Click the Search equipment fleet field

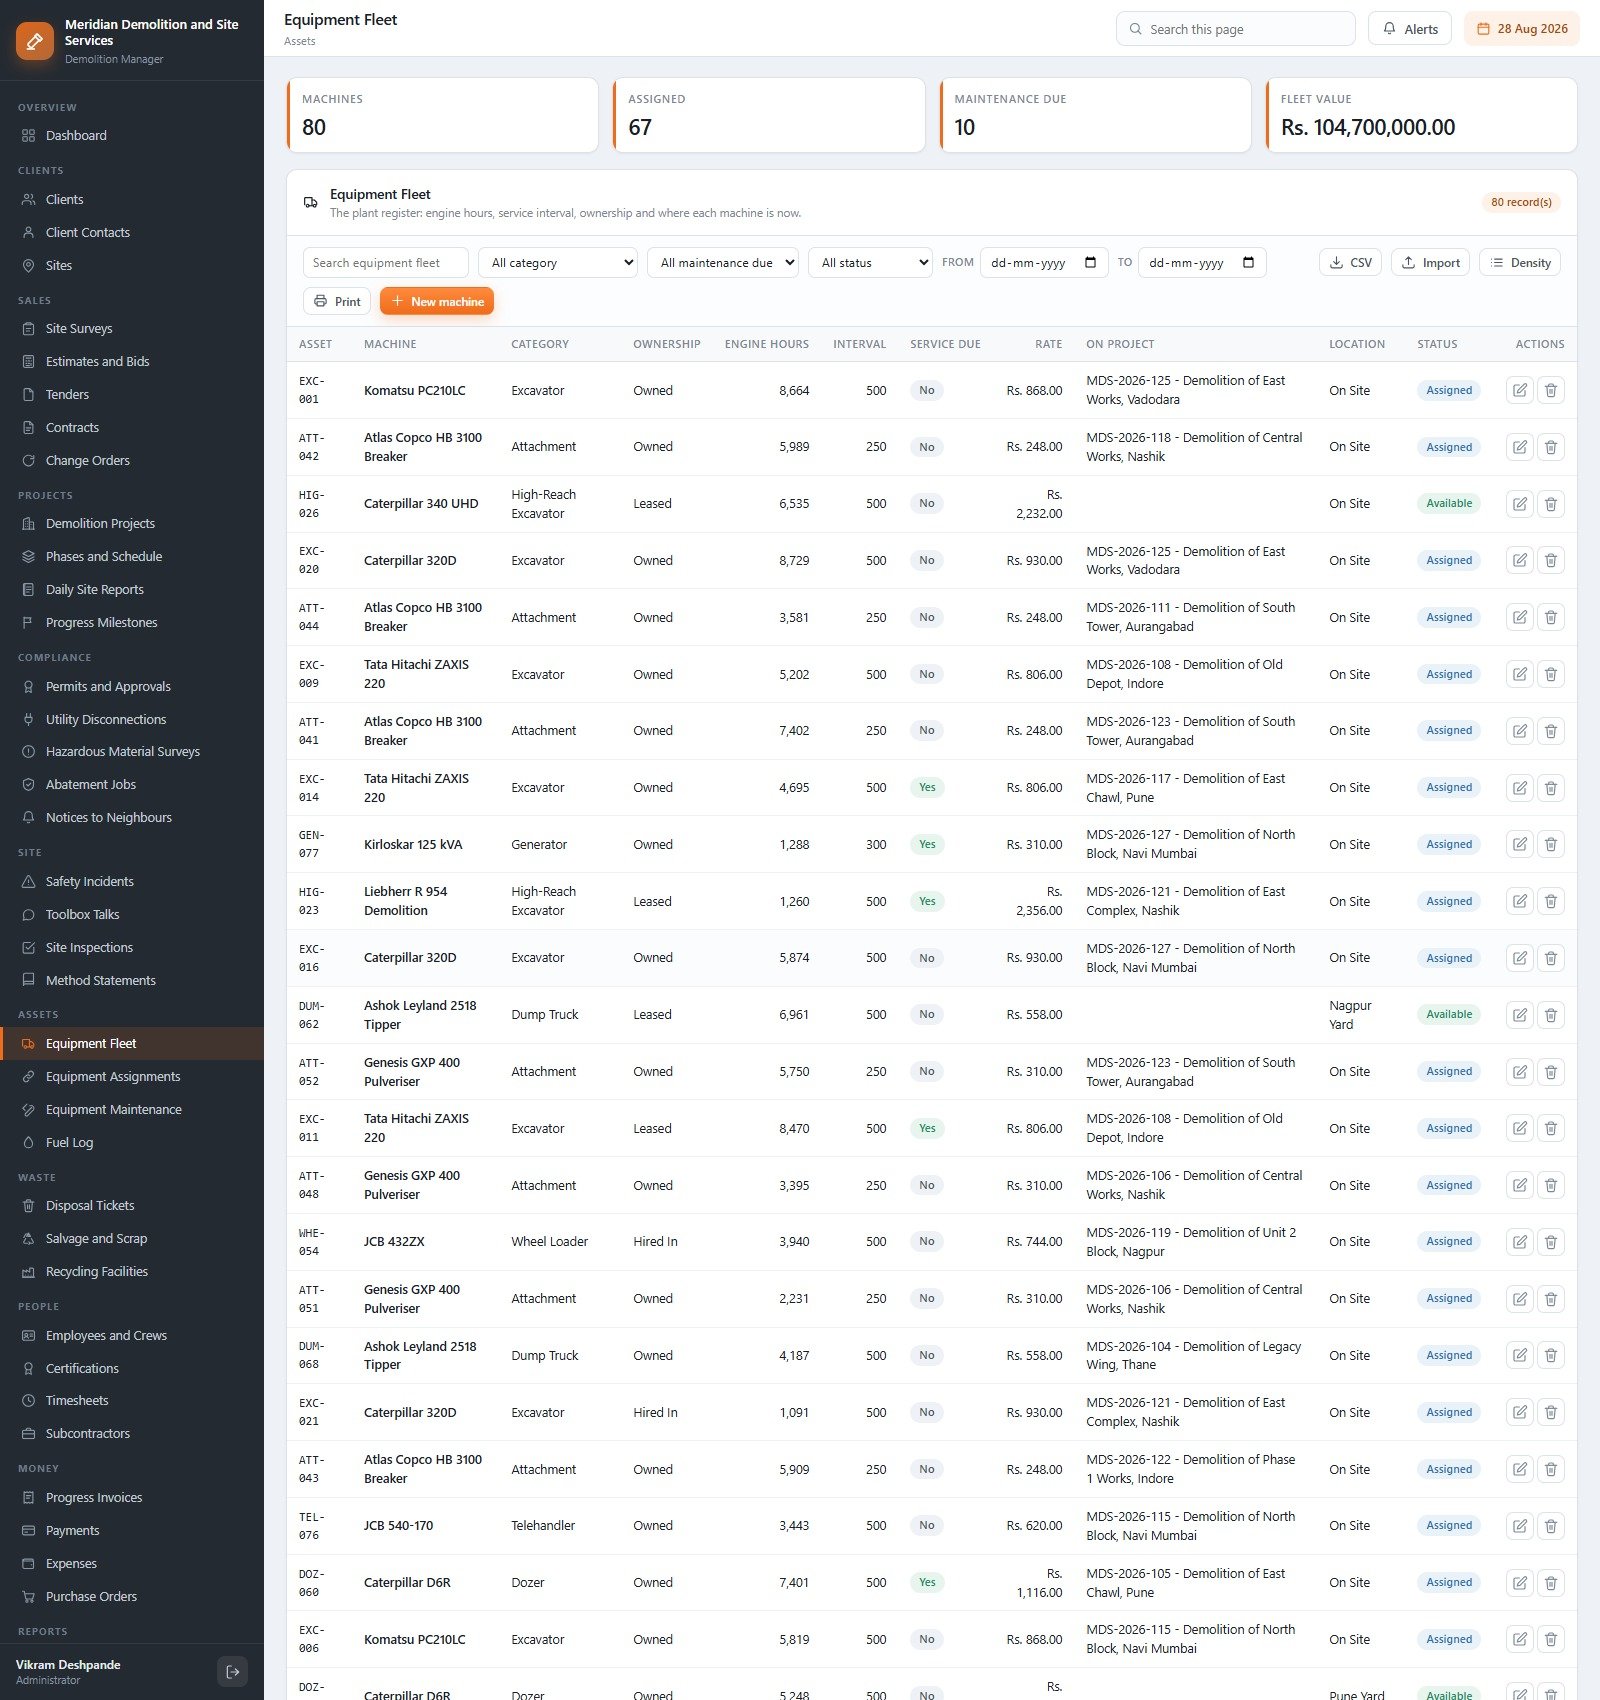click(385, 263)
